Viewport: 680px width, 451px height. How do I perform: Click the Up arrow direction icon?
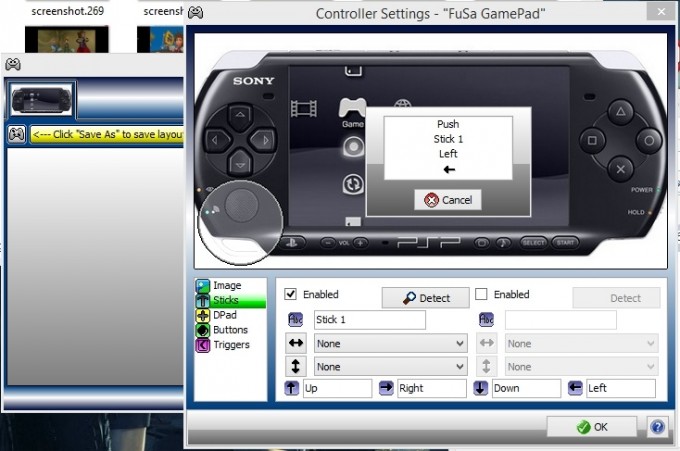[291, 388]
